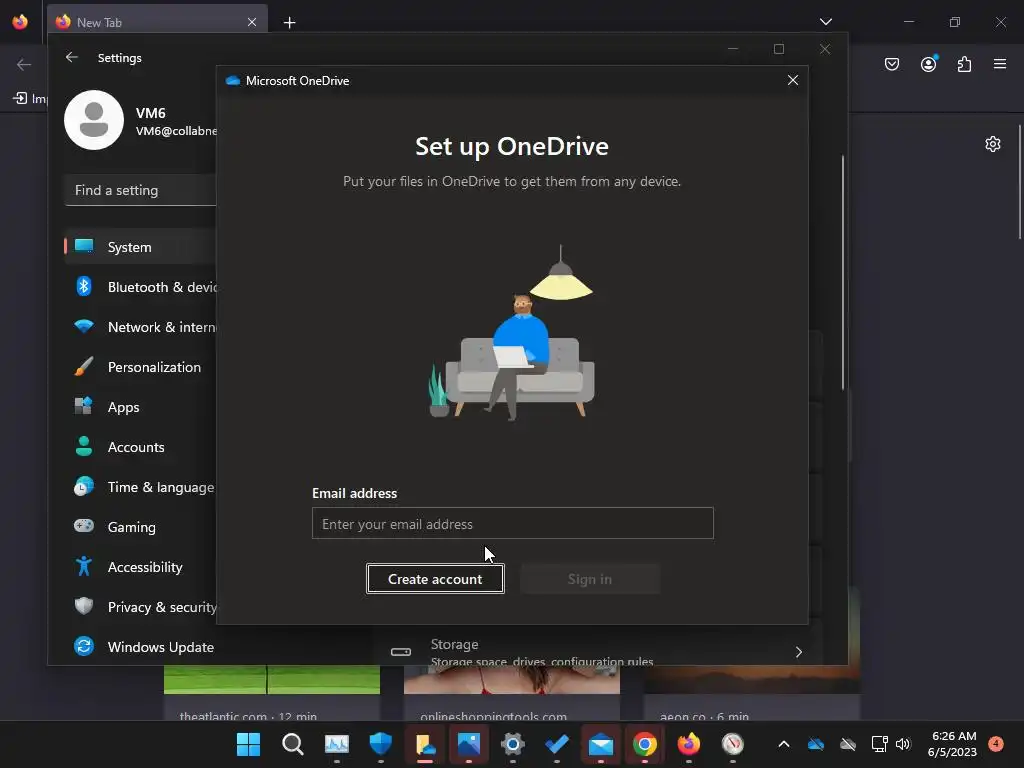
Task: Open the Windows Start menu
Action: [x=248, y=744]
